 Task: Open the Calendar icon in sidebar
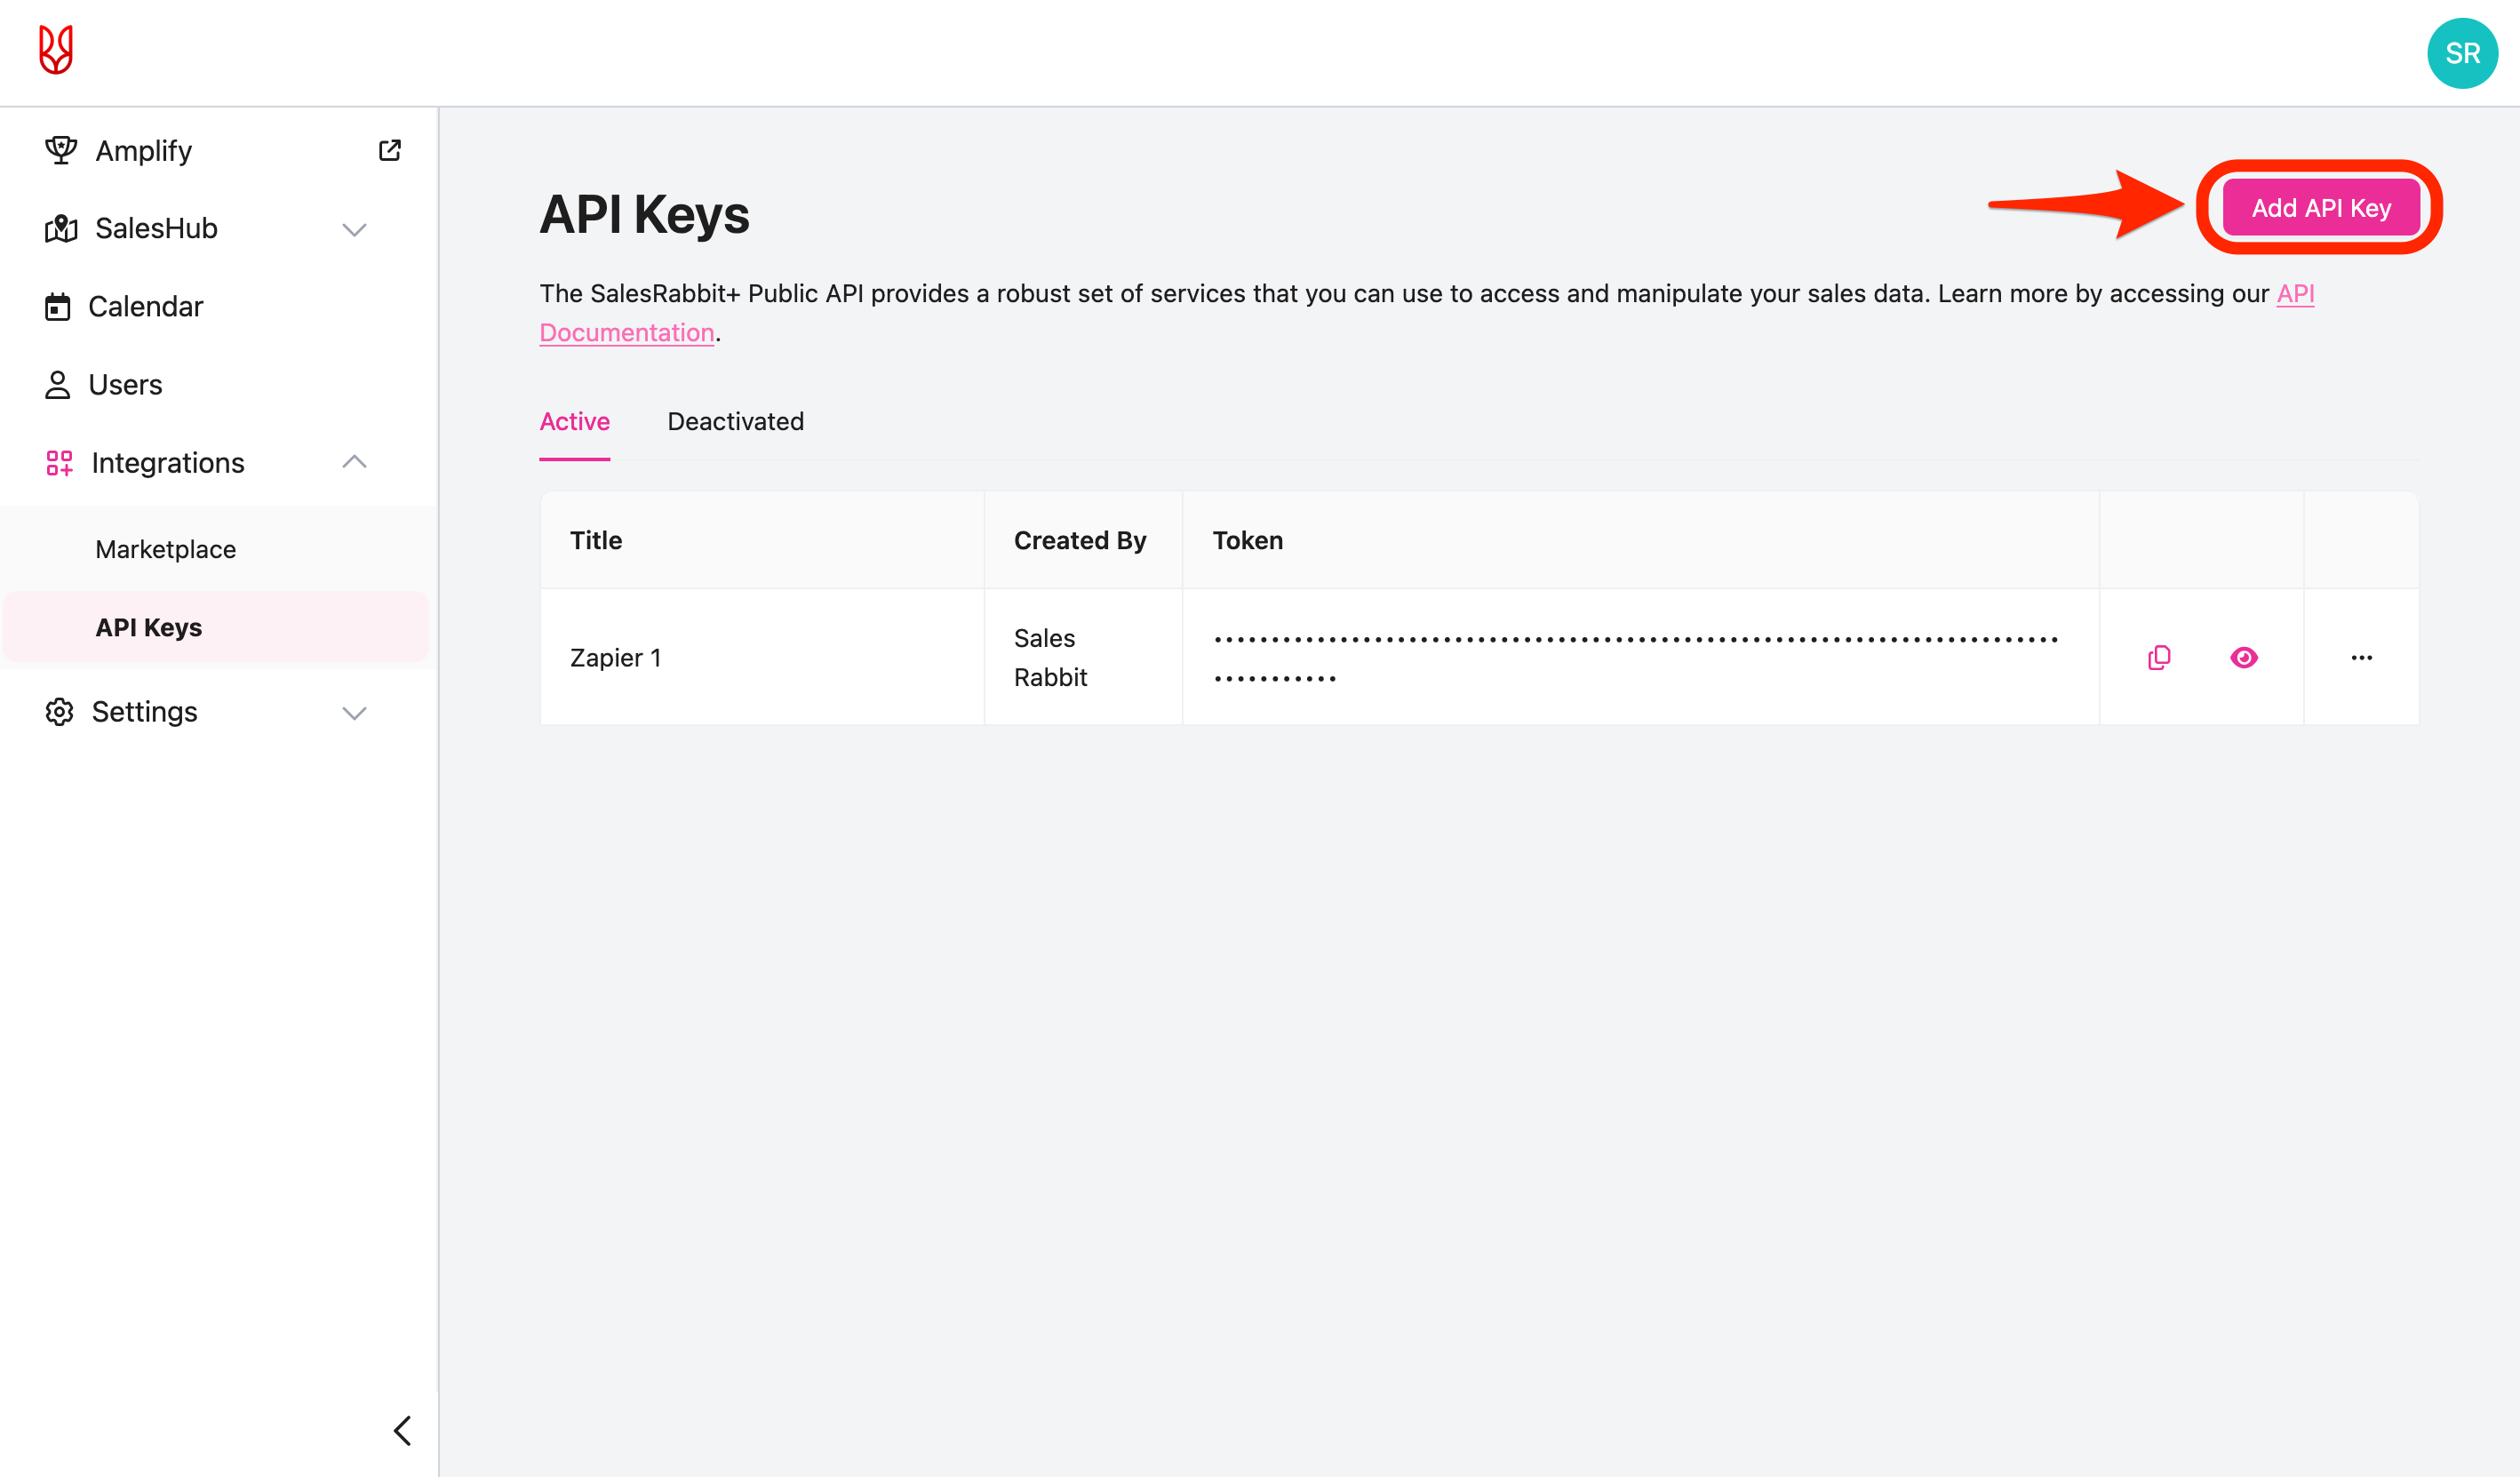point(60,306)
